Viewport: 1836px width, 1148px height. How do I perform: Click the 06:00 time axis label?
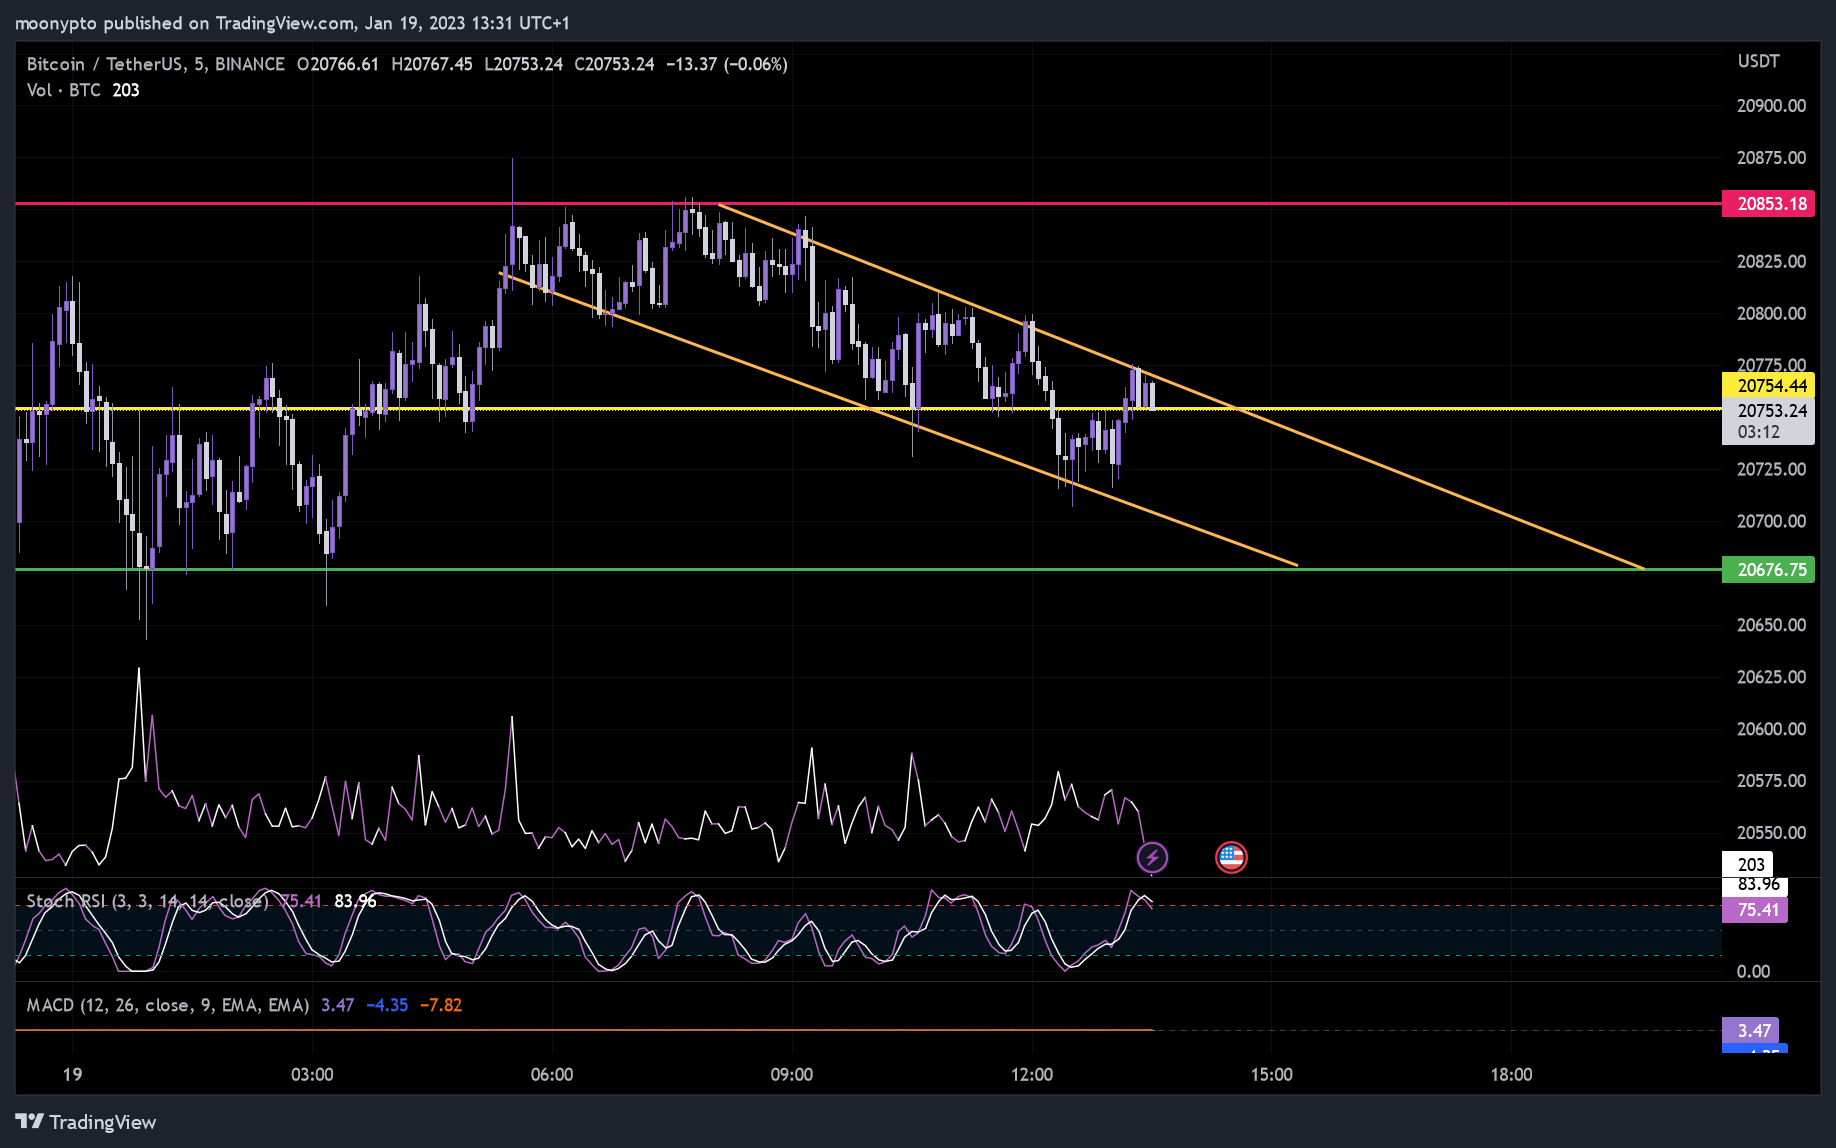click(552, 1075)
